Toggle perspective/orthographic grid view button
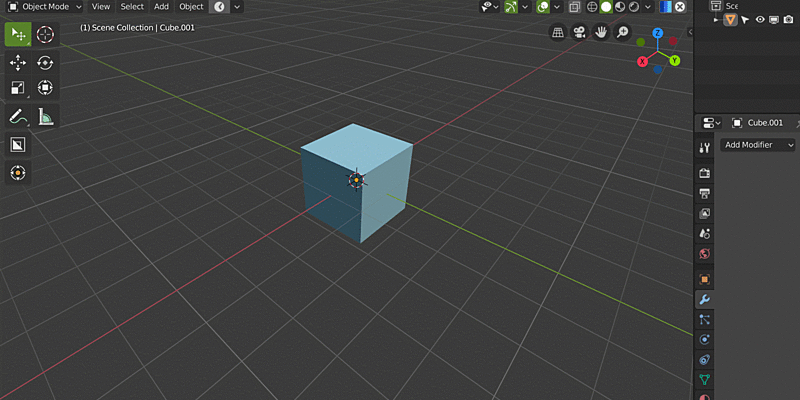 pos(558,33)
